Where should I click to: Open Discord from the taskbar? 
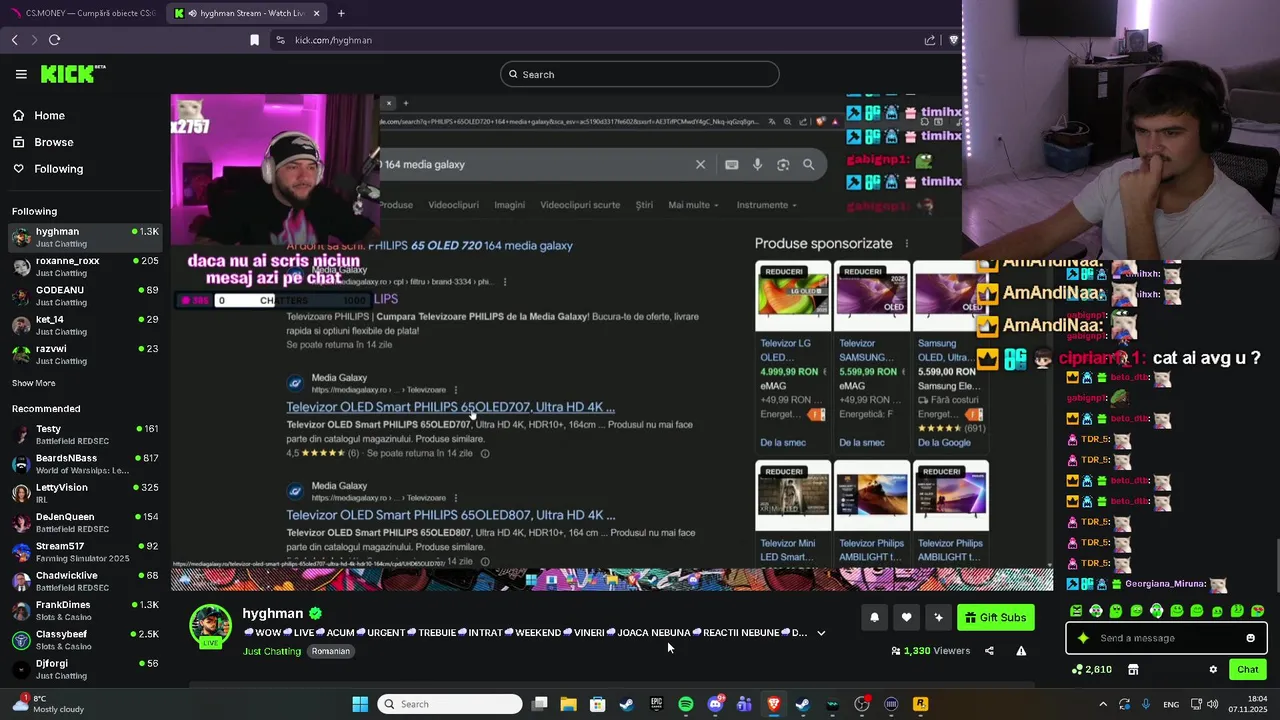pos(715,704)
